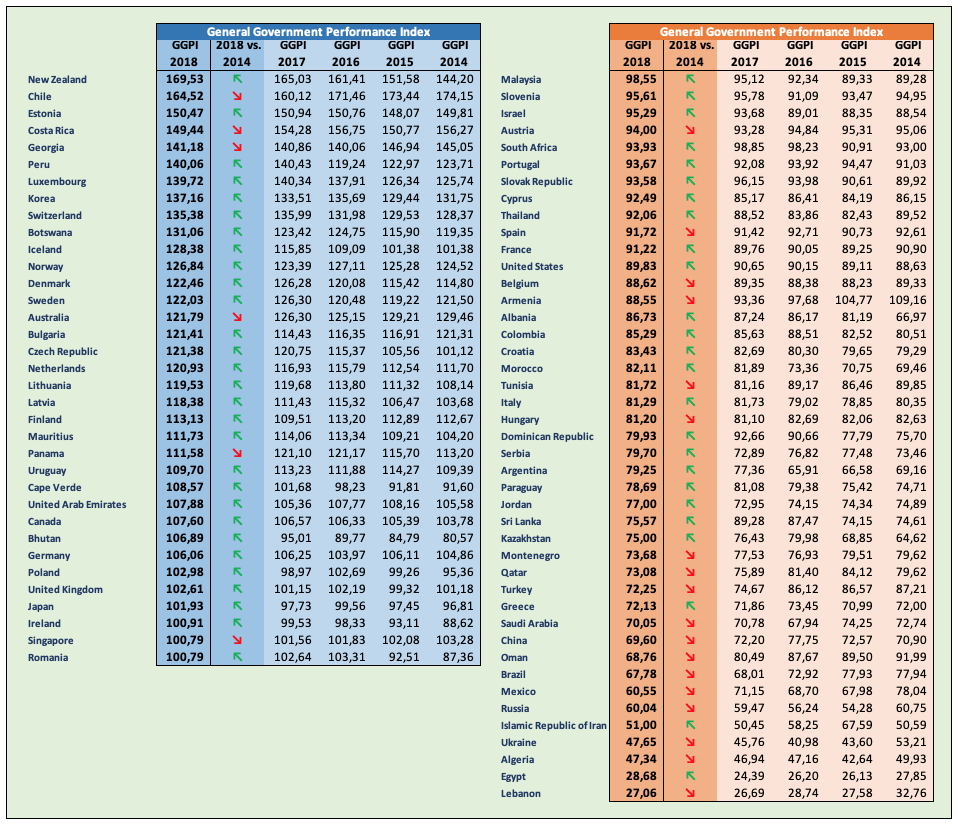Click the value 28,68 for Egypt
The width and height of the screenshot is (958, 826).
coord(640,776)
